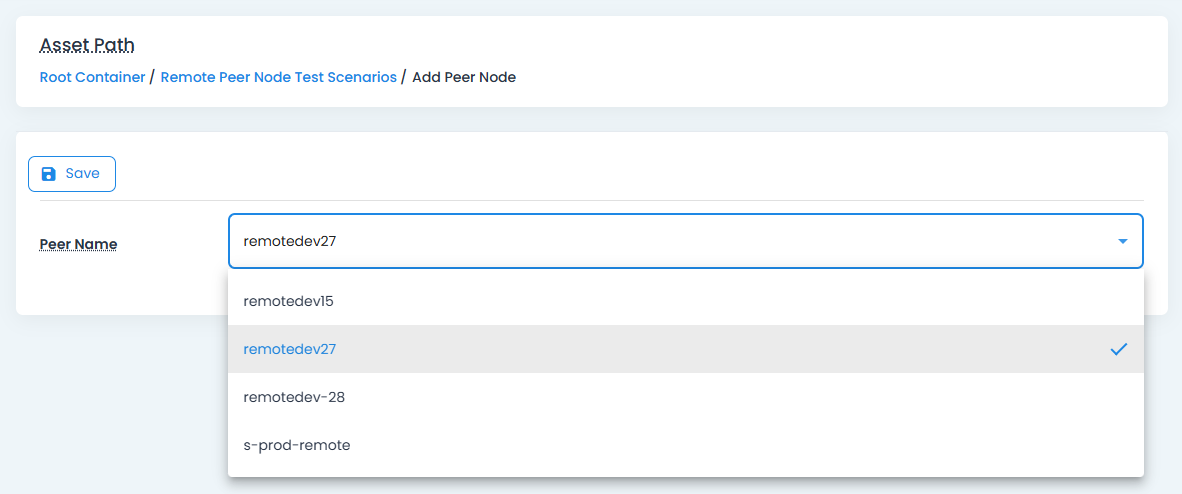Click the blank area in Asset Path card
The height and width of the screenshot is (494, 1182).
(x=800, y=60)
